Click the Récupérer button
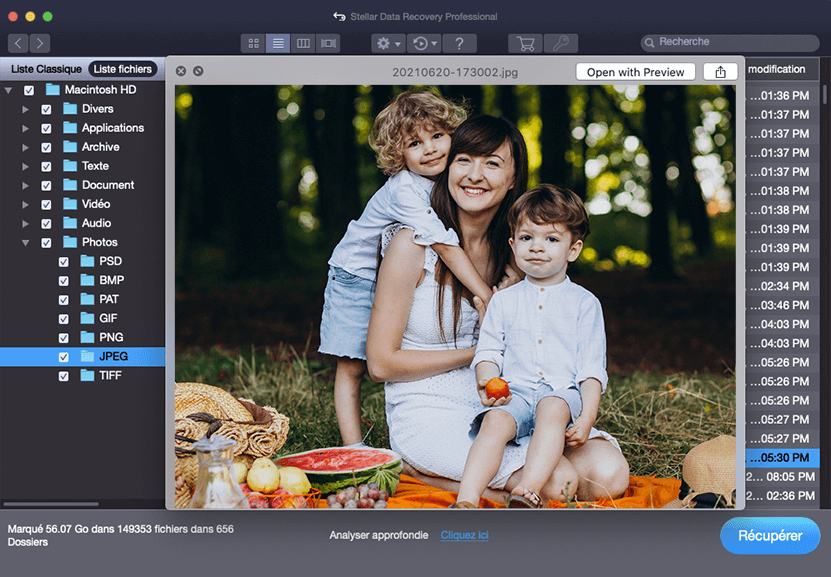This screenshot has width=831, height=577. [769, 536]
